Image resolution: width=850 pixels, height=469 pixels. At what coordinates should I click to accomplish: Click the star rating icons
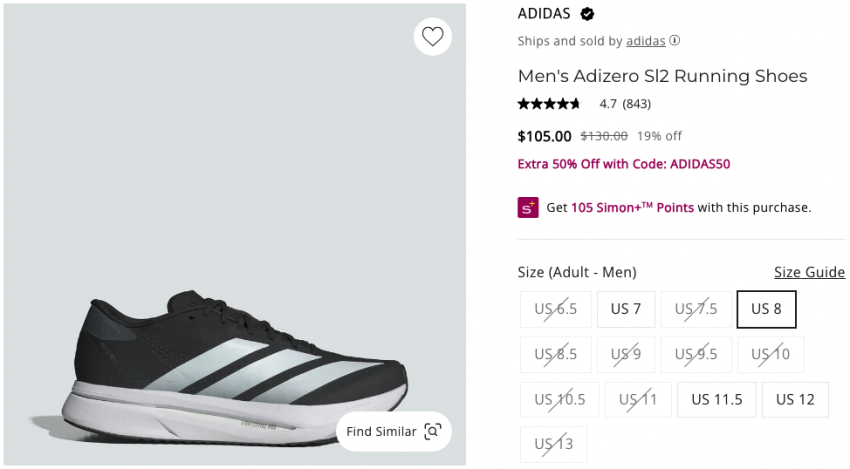pyautogui.click(x=549, y=103)
